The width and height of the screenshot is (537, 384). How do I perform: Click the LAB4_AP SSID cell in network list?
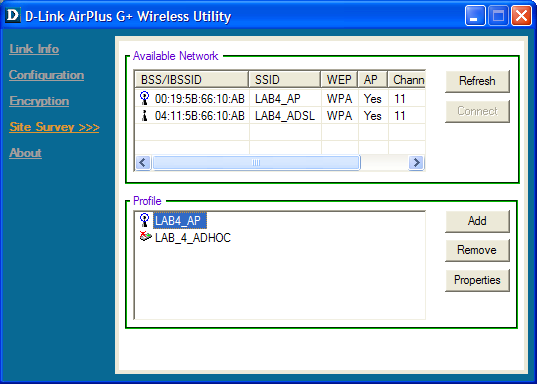pos(278,99)
